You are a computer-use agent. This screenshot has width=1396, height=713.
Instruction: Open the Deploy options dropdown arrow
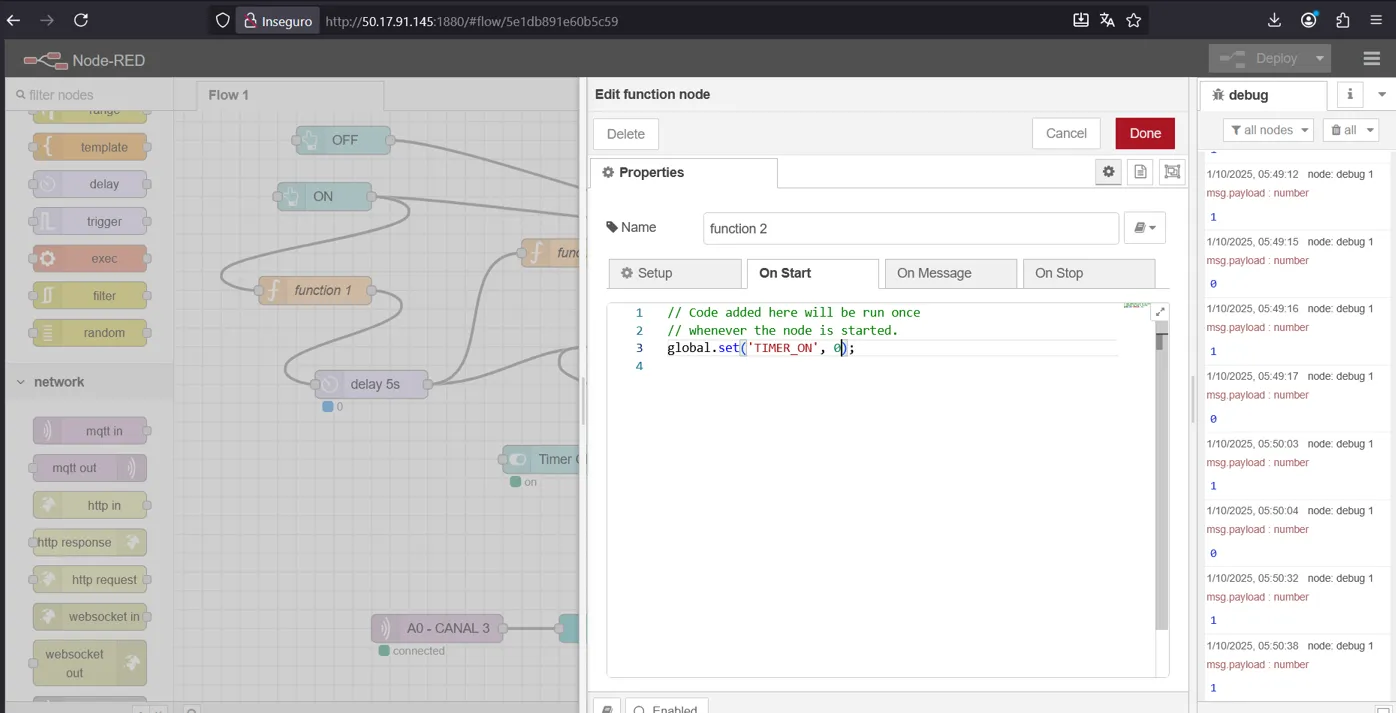1320,59
